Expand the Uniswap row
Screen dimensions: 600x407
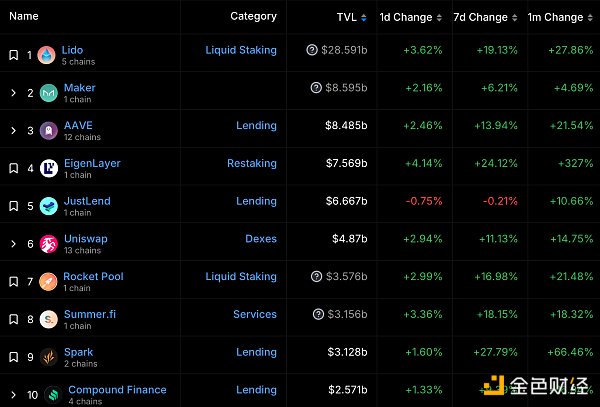point(13,244)
